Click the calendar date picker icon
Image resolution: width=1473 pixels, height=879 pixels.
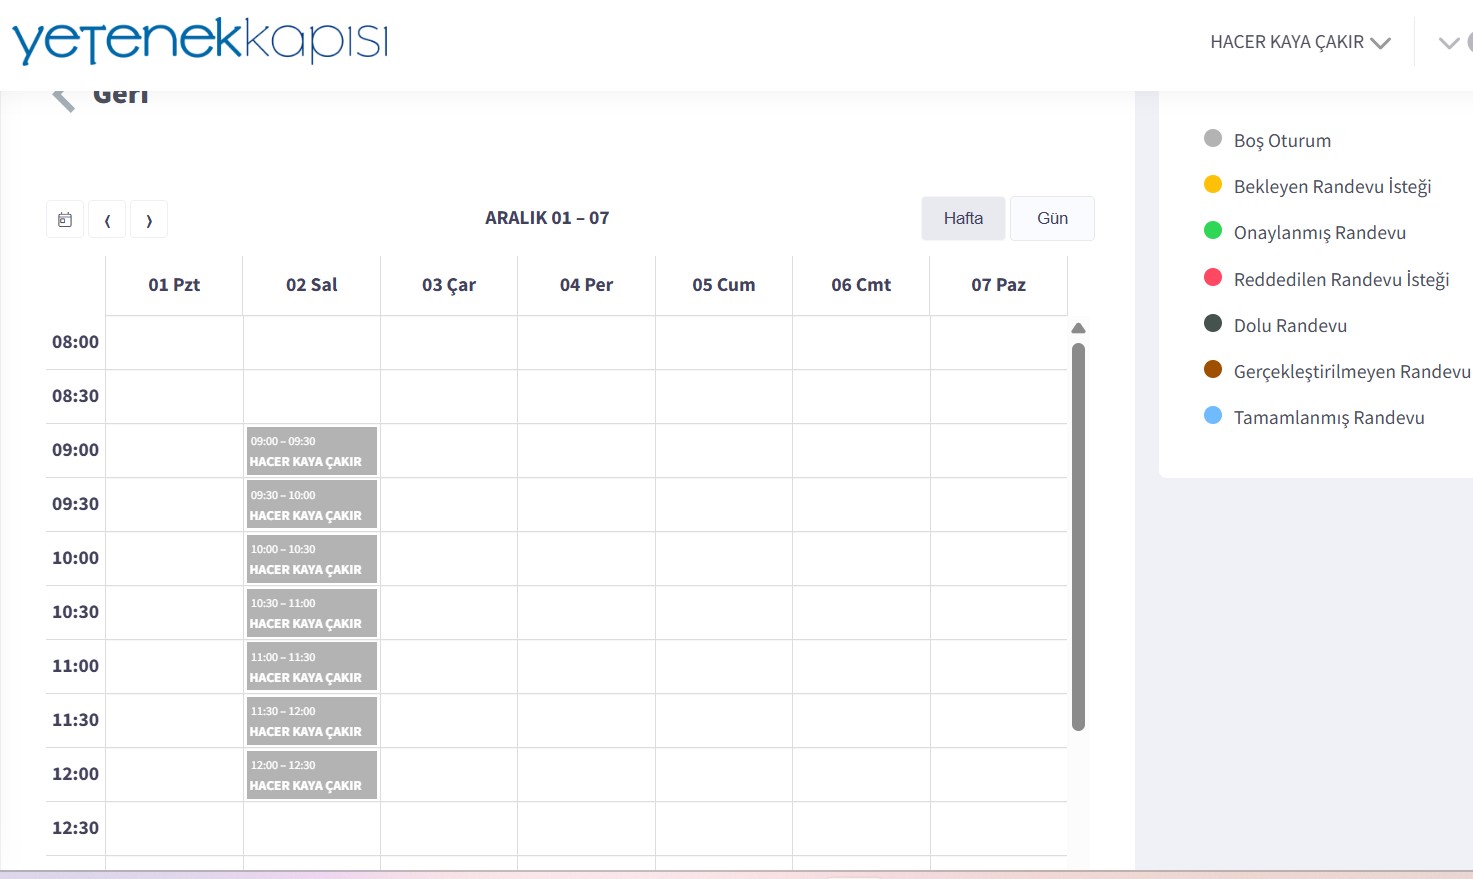point(65,220)
